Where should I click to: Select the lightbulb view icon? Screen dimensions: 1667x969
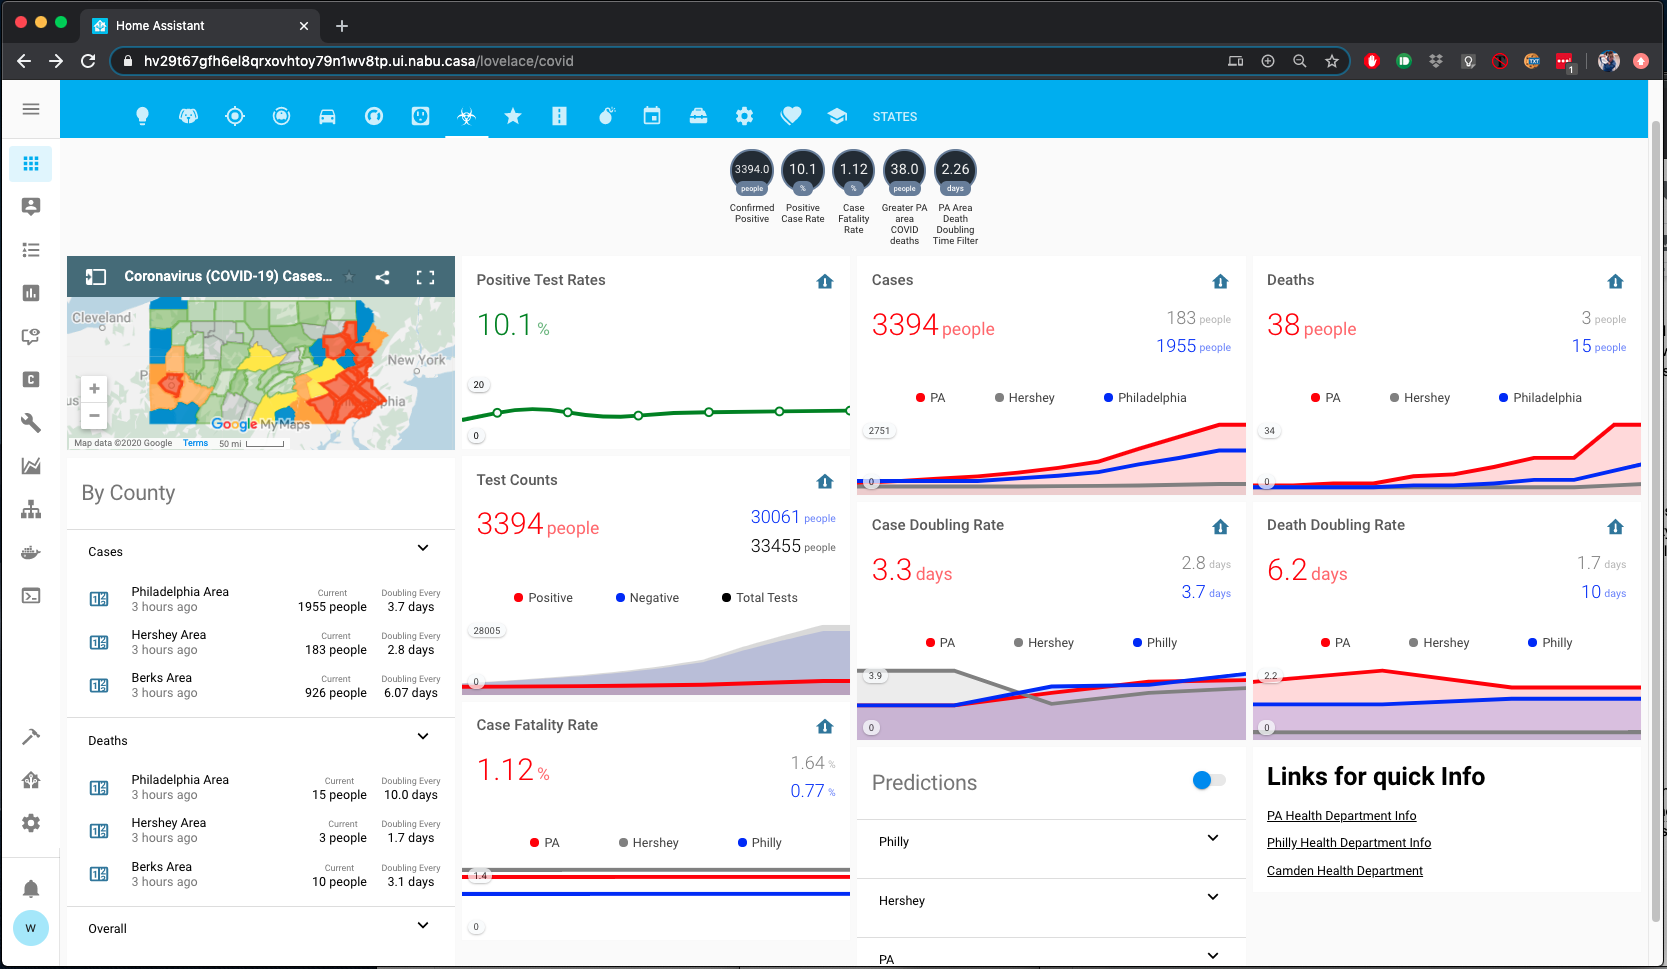(x=142, y=116)
